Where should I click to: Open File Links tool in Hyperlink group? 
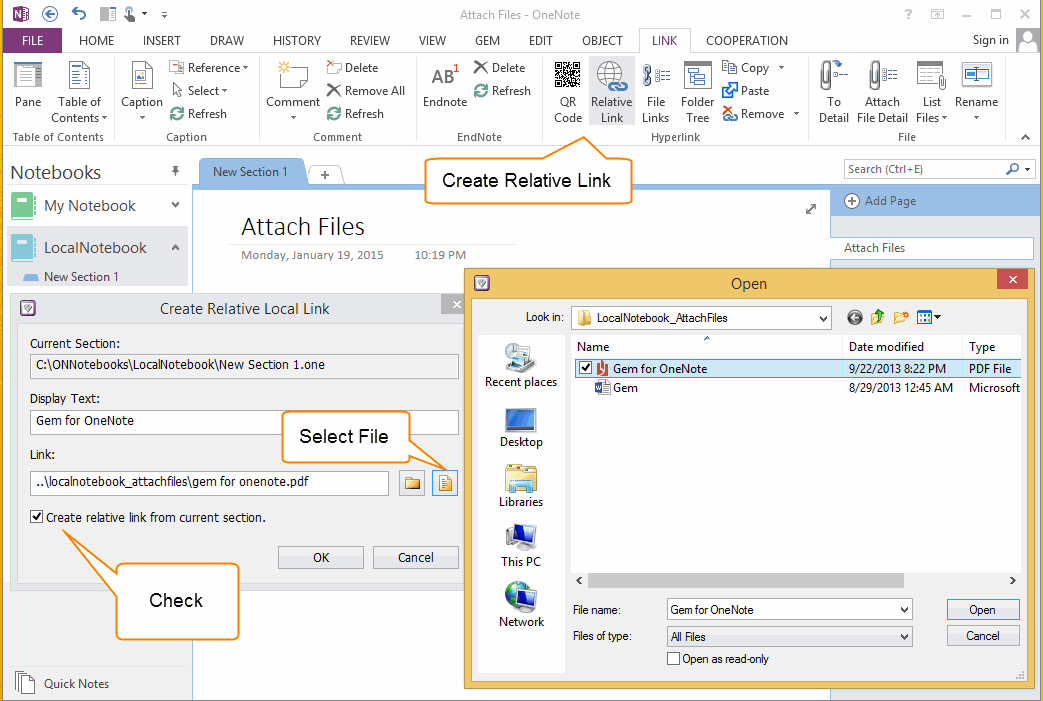[655, 92]
